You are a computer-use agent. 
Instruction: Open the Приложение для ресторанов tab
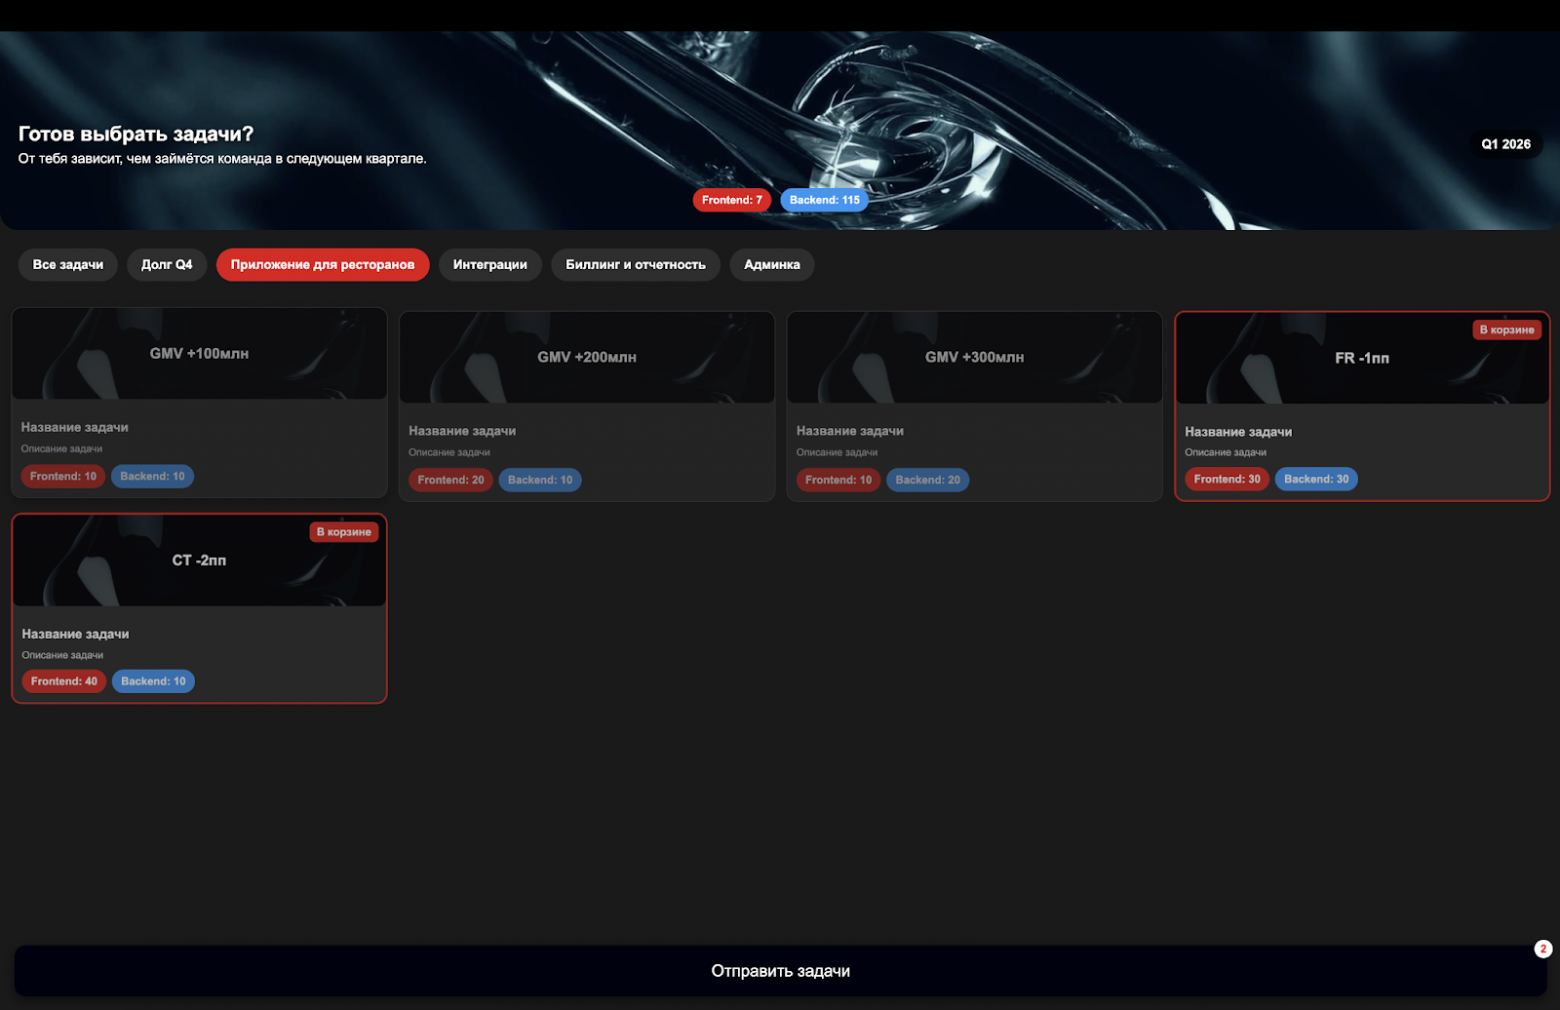tap(322, 265)
